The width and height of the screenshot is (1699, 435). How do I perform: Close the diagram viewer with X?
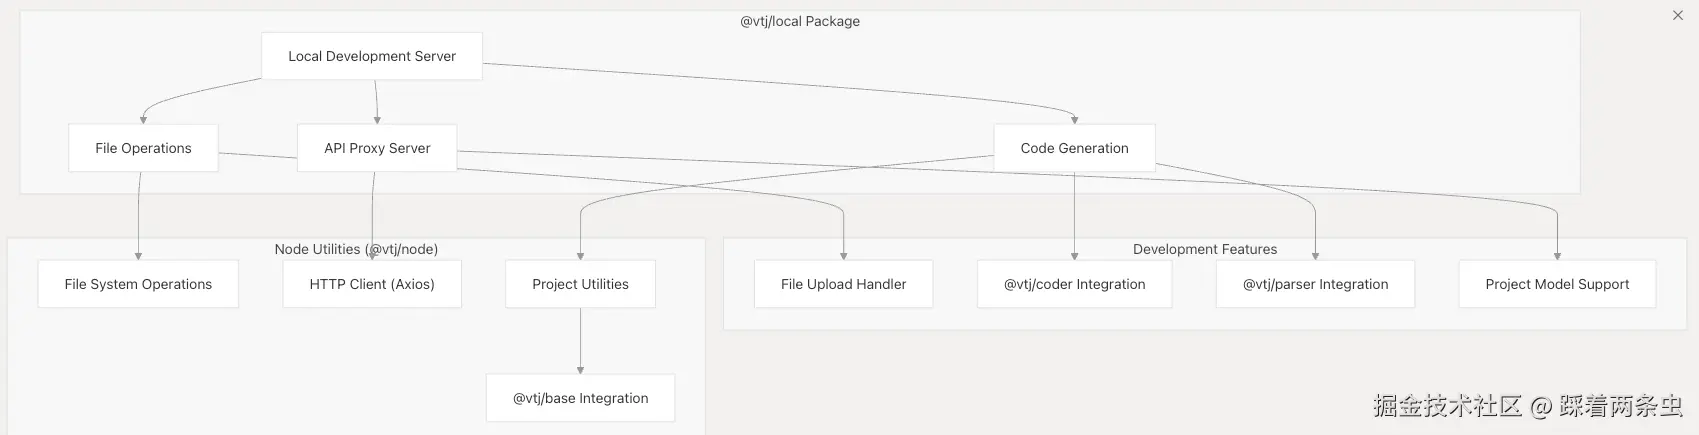tap(1678, 15)
